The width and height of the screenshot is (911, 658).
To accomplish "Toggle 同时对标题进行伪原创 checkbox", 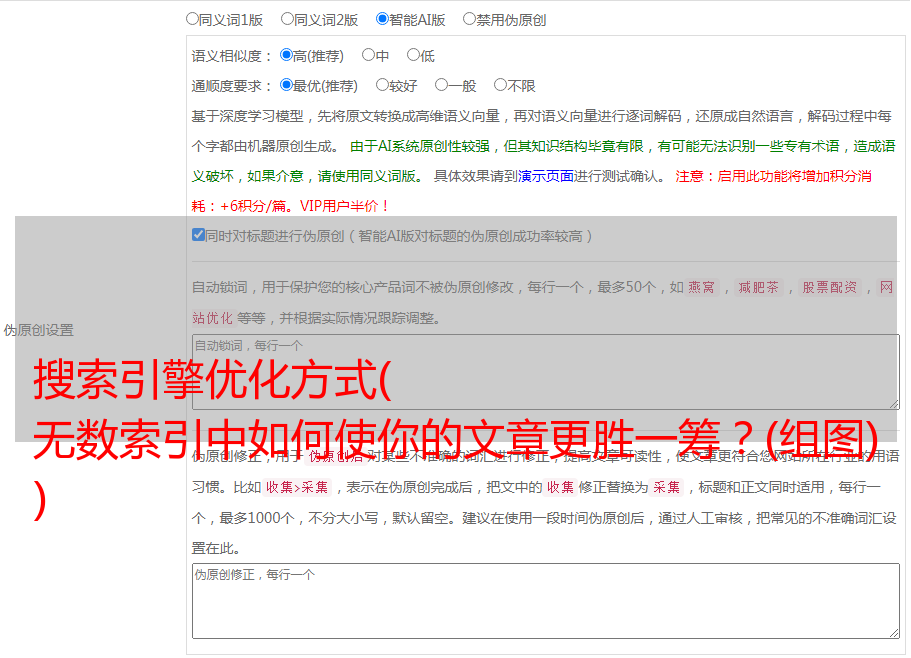I will click(198, 235).
